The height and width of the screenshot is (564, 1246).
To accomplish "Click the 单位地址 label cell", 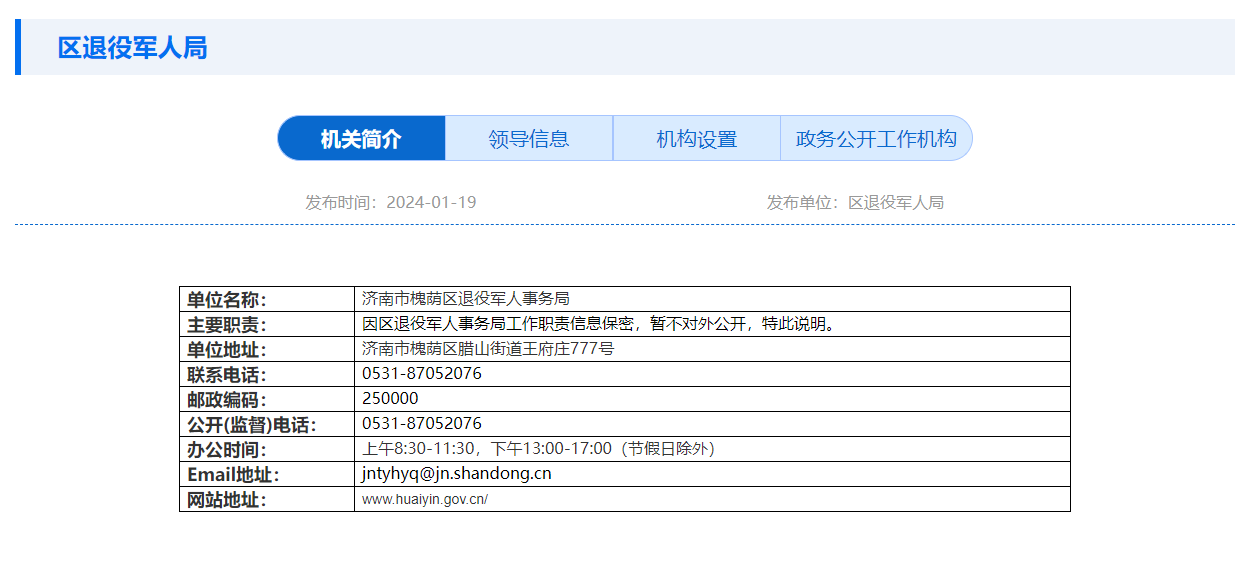I will (267, 349).
